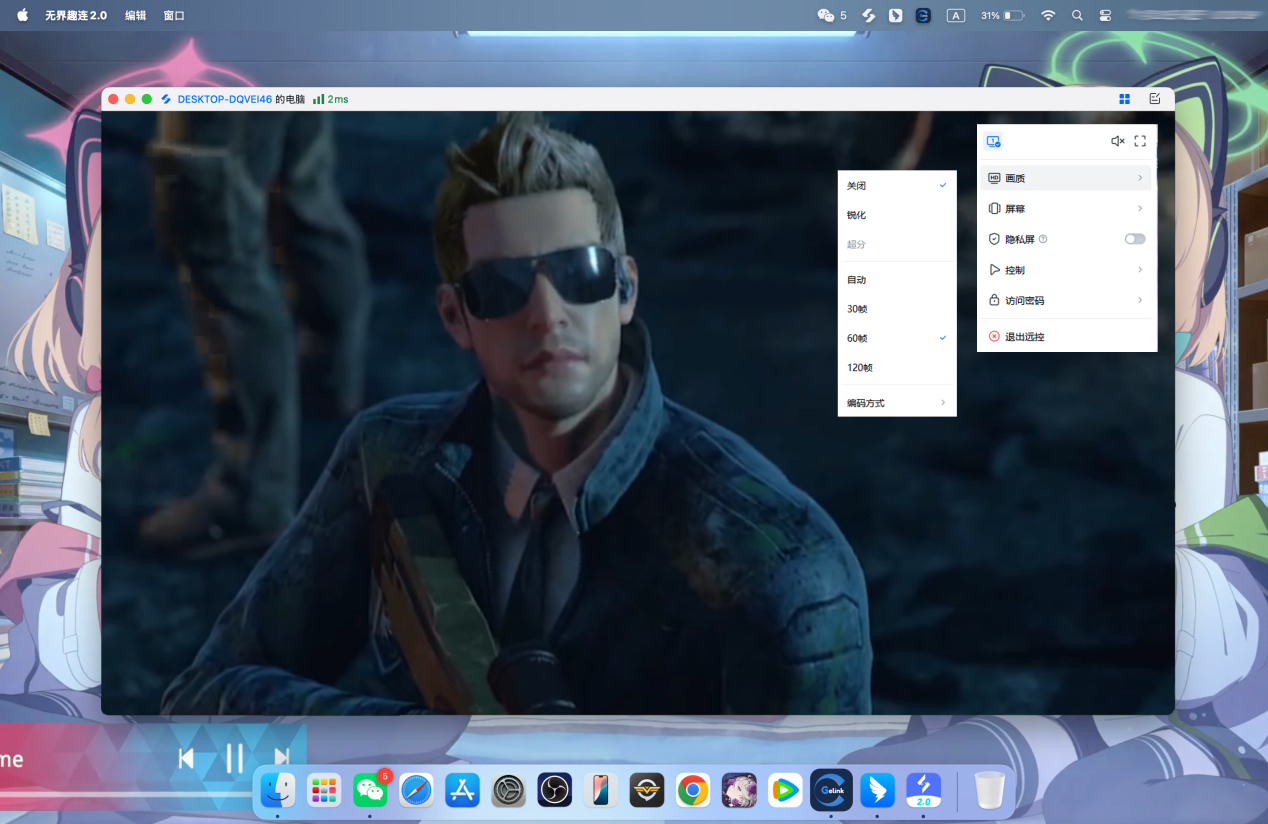Screen dimensions: 1268x824
Task: Open the anime game icon in Dock
Action: point(740,790)
